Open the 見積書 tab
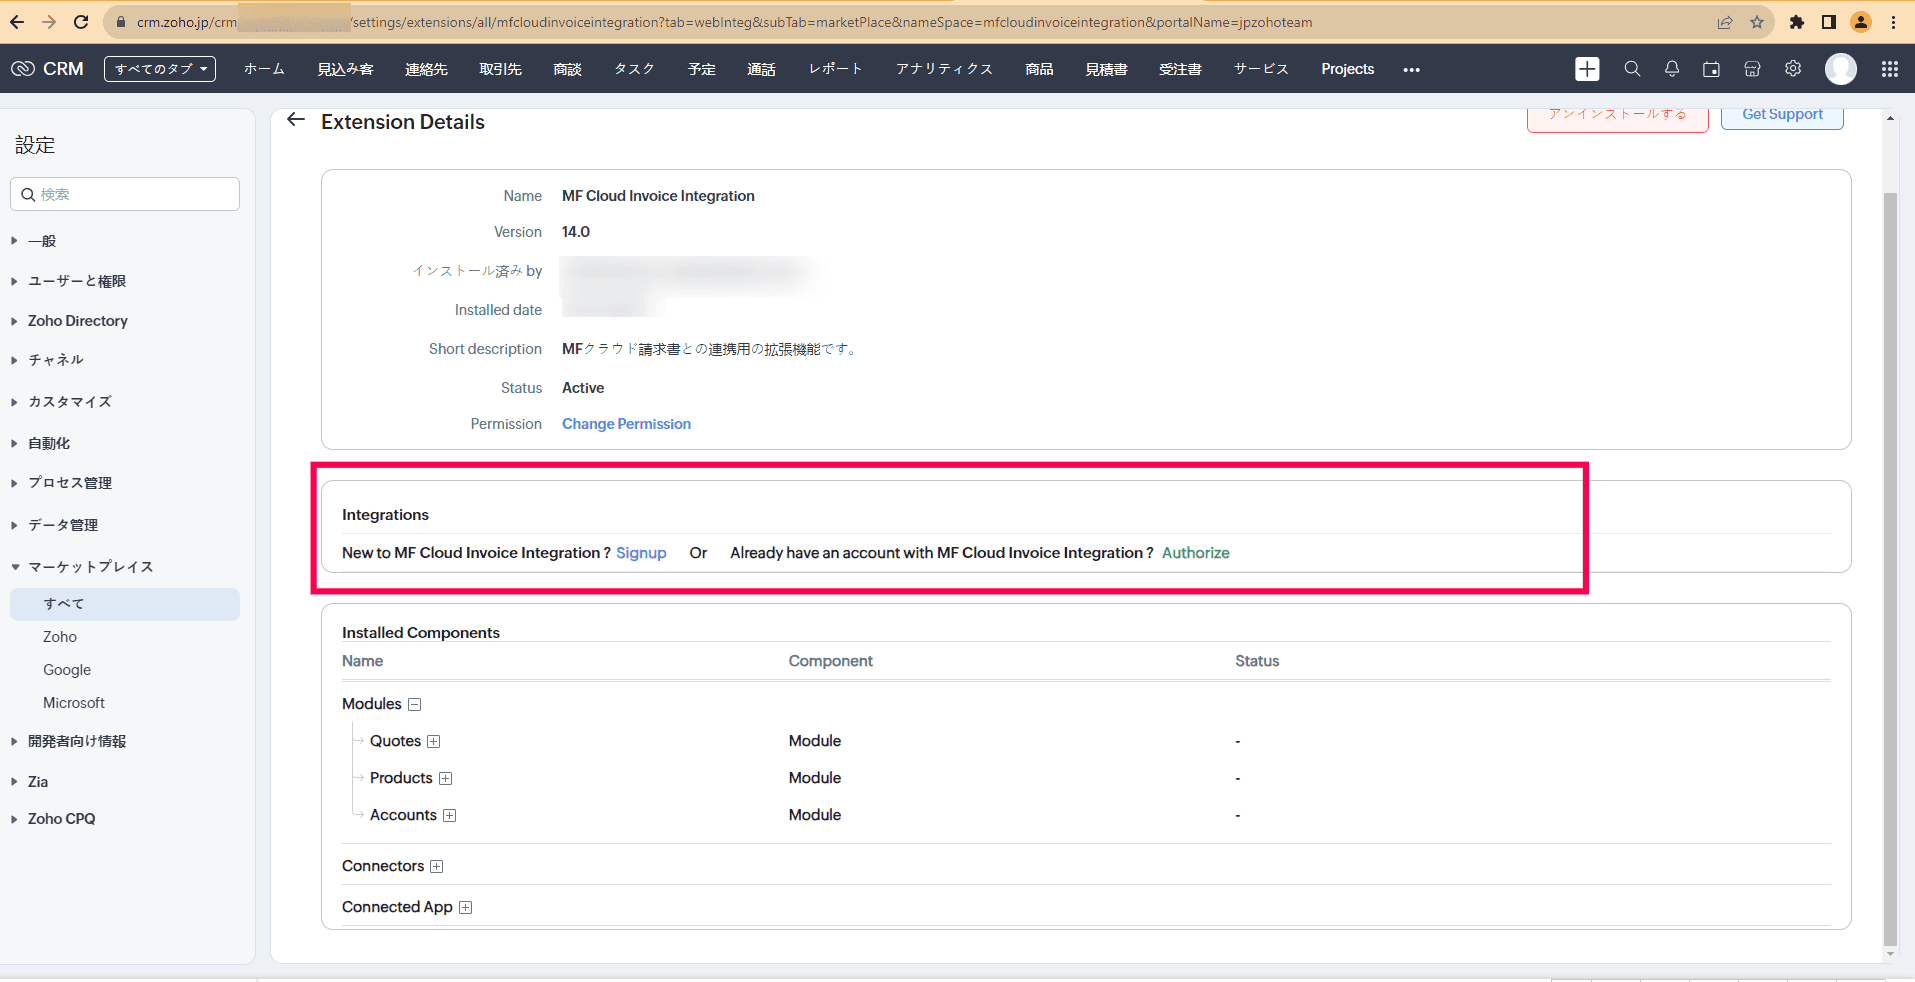Image resolution: width=1915 pixels, height=982 pixels. pos(1106,69)
